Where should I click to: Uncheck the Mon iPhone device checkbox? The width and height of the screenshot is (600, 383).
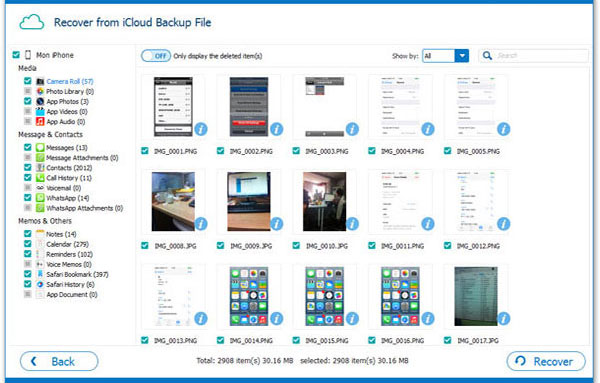[x=16, y=55]
